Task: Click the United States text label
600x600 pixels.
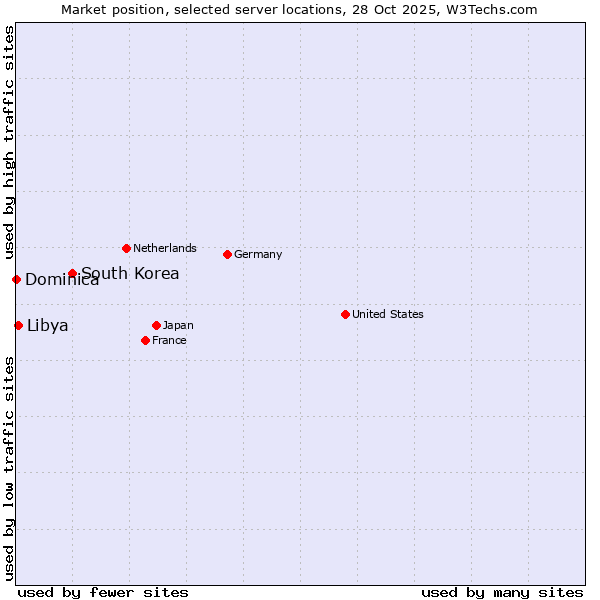Action: click(x=388, y=314)
